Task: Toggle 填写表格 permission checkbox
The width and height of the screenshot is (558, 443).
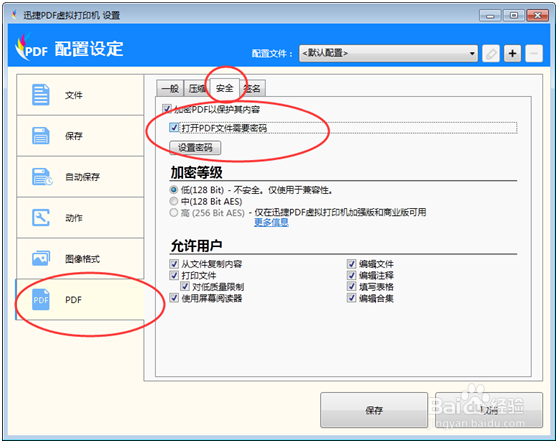Action: (x=351, y=286)
